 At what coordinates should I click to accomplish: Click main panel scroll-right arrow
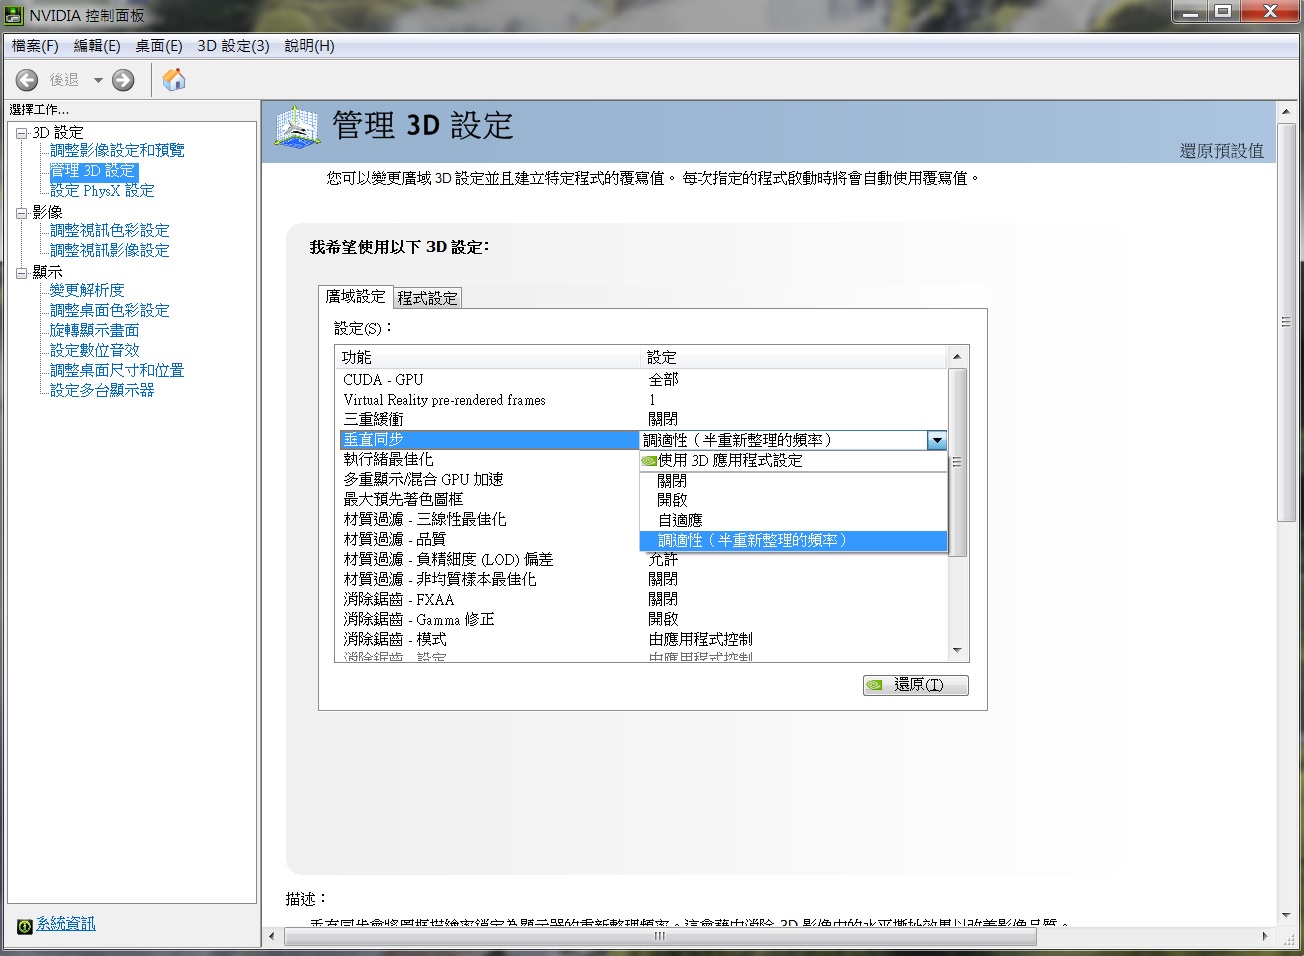[1265, 937]
